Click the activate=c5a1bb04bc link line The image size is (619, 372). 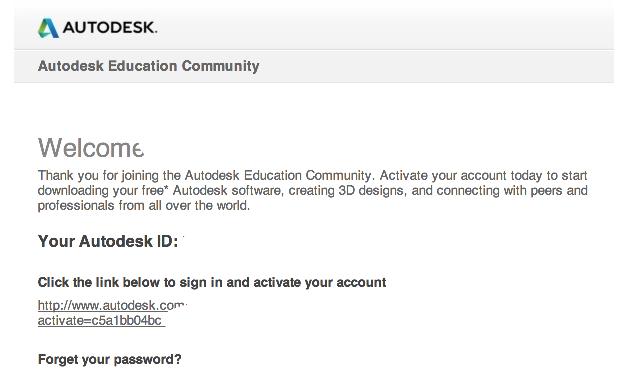pos(101,320)
